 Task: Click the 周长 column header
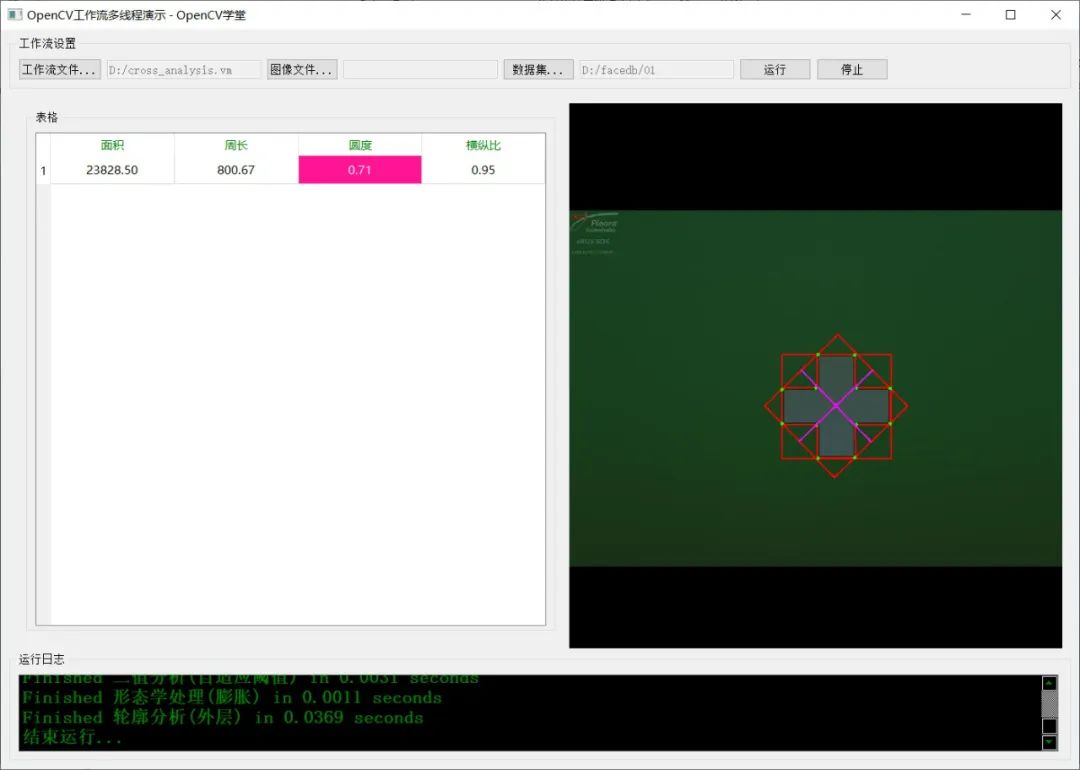tap(236, 145)
